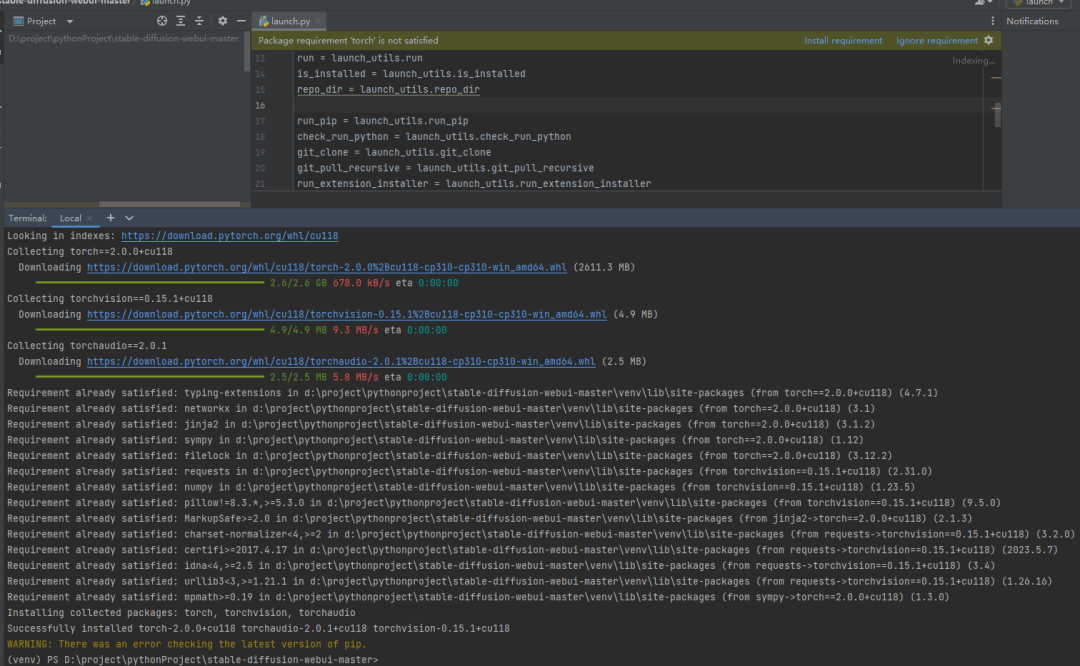Click the locate file (crosshair) icon in Project panel
Screen dimensions: 1080x666
[x=162, y=21]
